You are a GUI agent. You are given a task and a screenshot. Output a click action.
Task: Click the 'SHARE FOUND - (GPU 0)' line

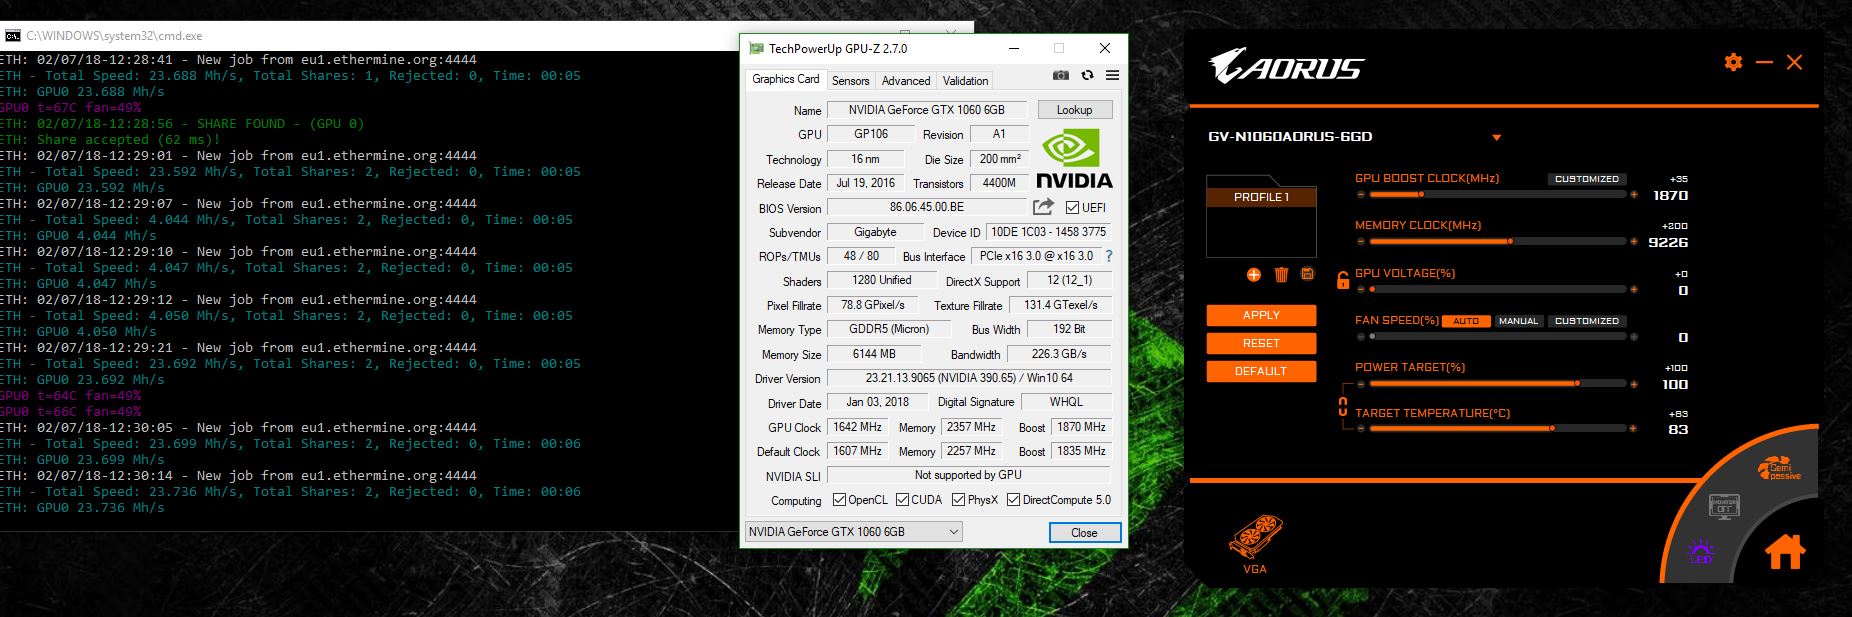(x=183, y=123)
